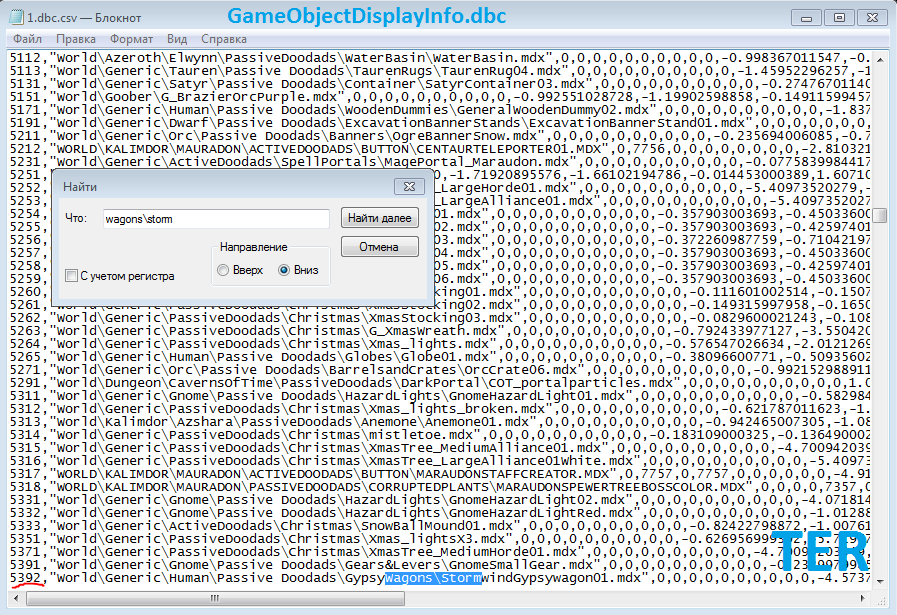Open the Формат menu
Screen dimensions: 897x615
pyautogui.click(x=131, y=39)
